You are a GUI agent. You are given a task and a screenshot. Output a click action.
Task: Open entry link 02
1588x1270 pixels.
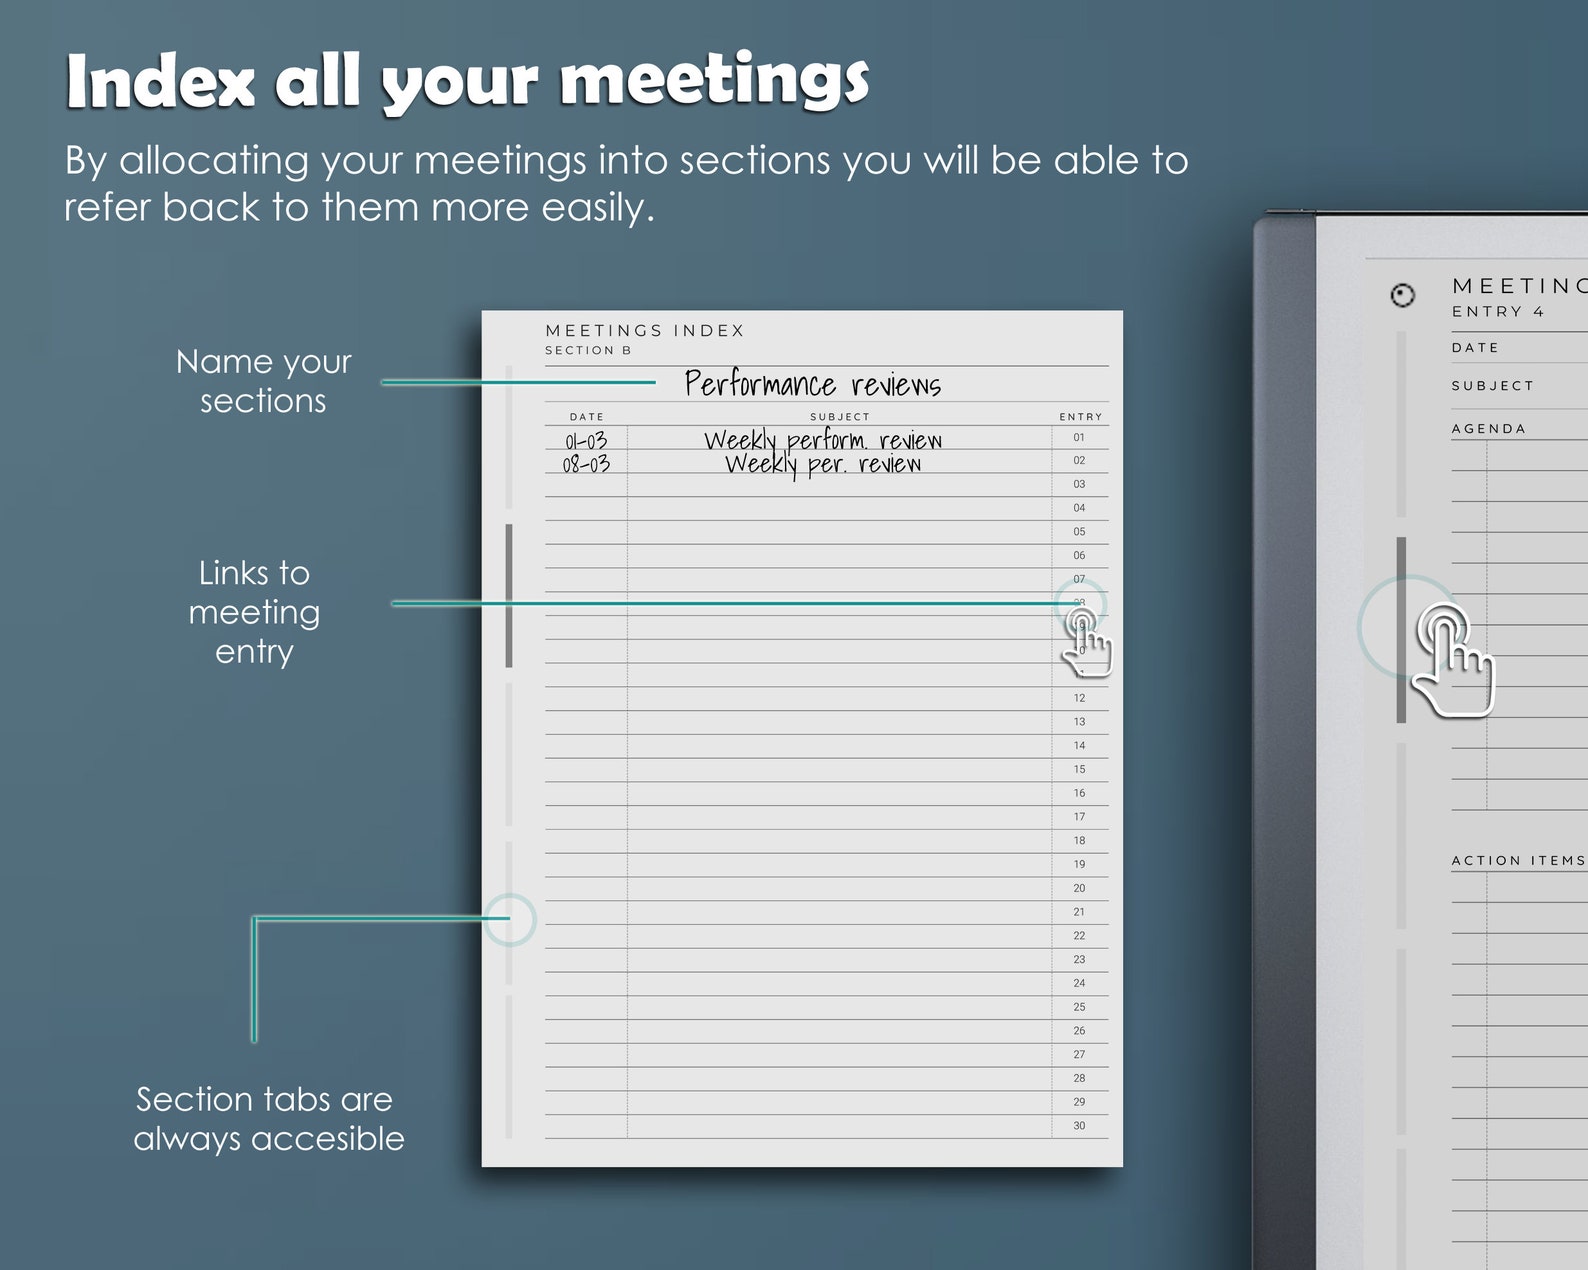click(1079, 461)
